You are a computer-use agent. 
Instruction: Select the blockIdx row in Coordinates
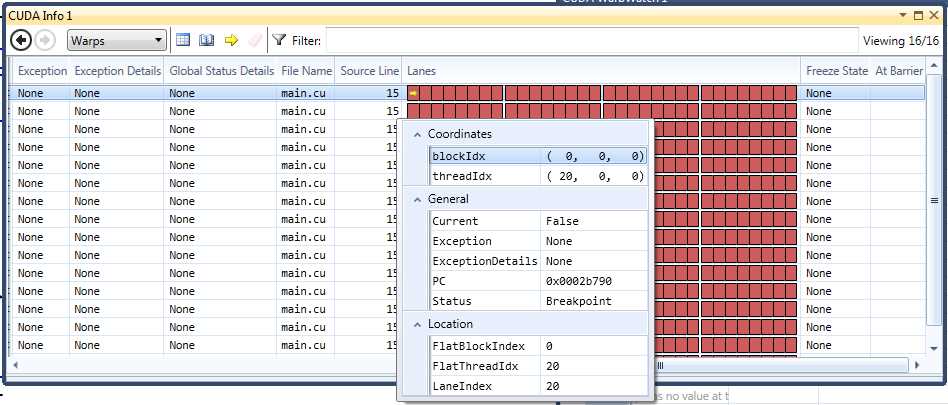pyautogui.click(x=538, y=156)
